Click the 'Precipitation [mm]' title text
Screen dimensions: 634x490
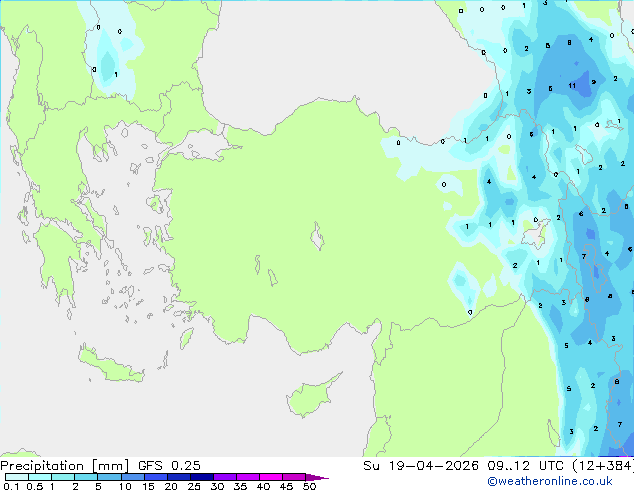tap(65, 466)
